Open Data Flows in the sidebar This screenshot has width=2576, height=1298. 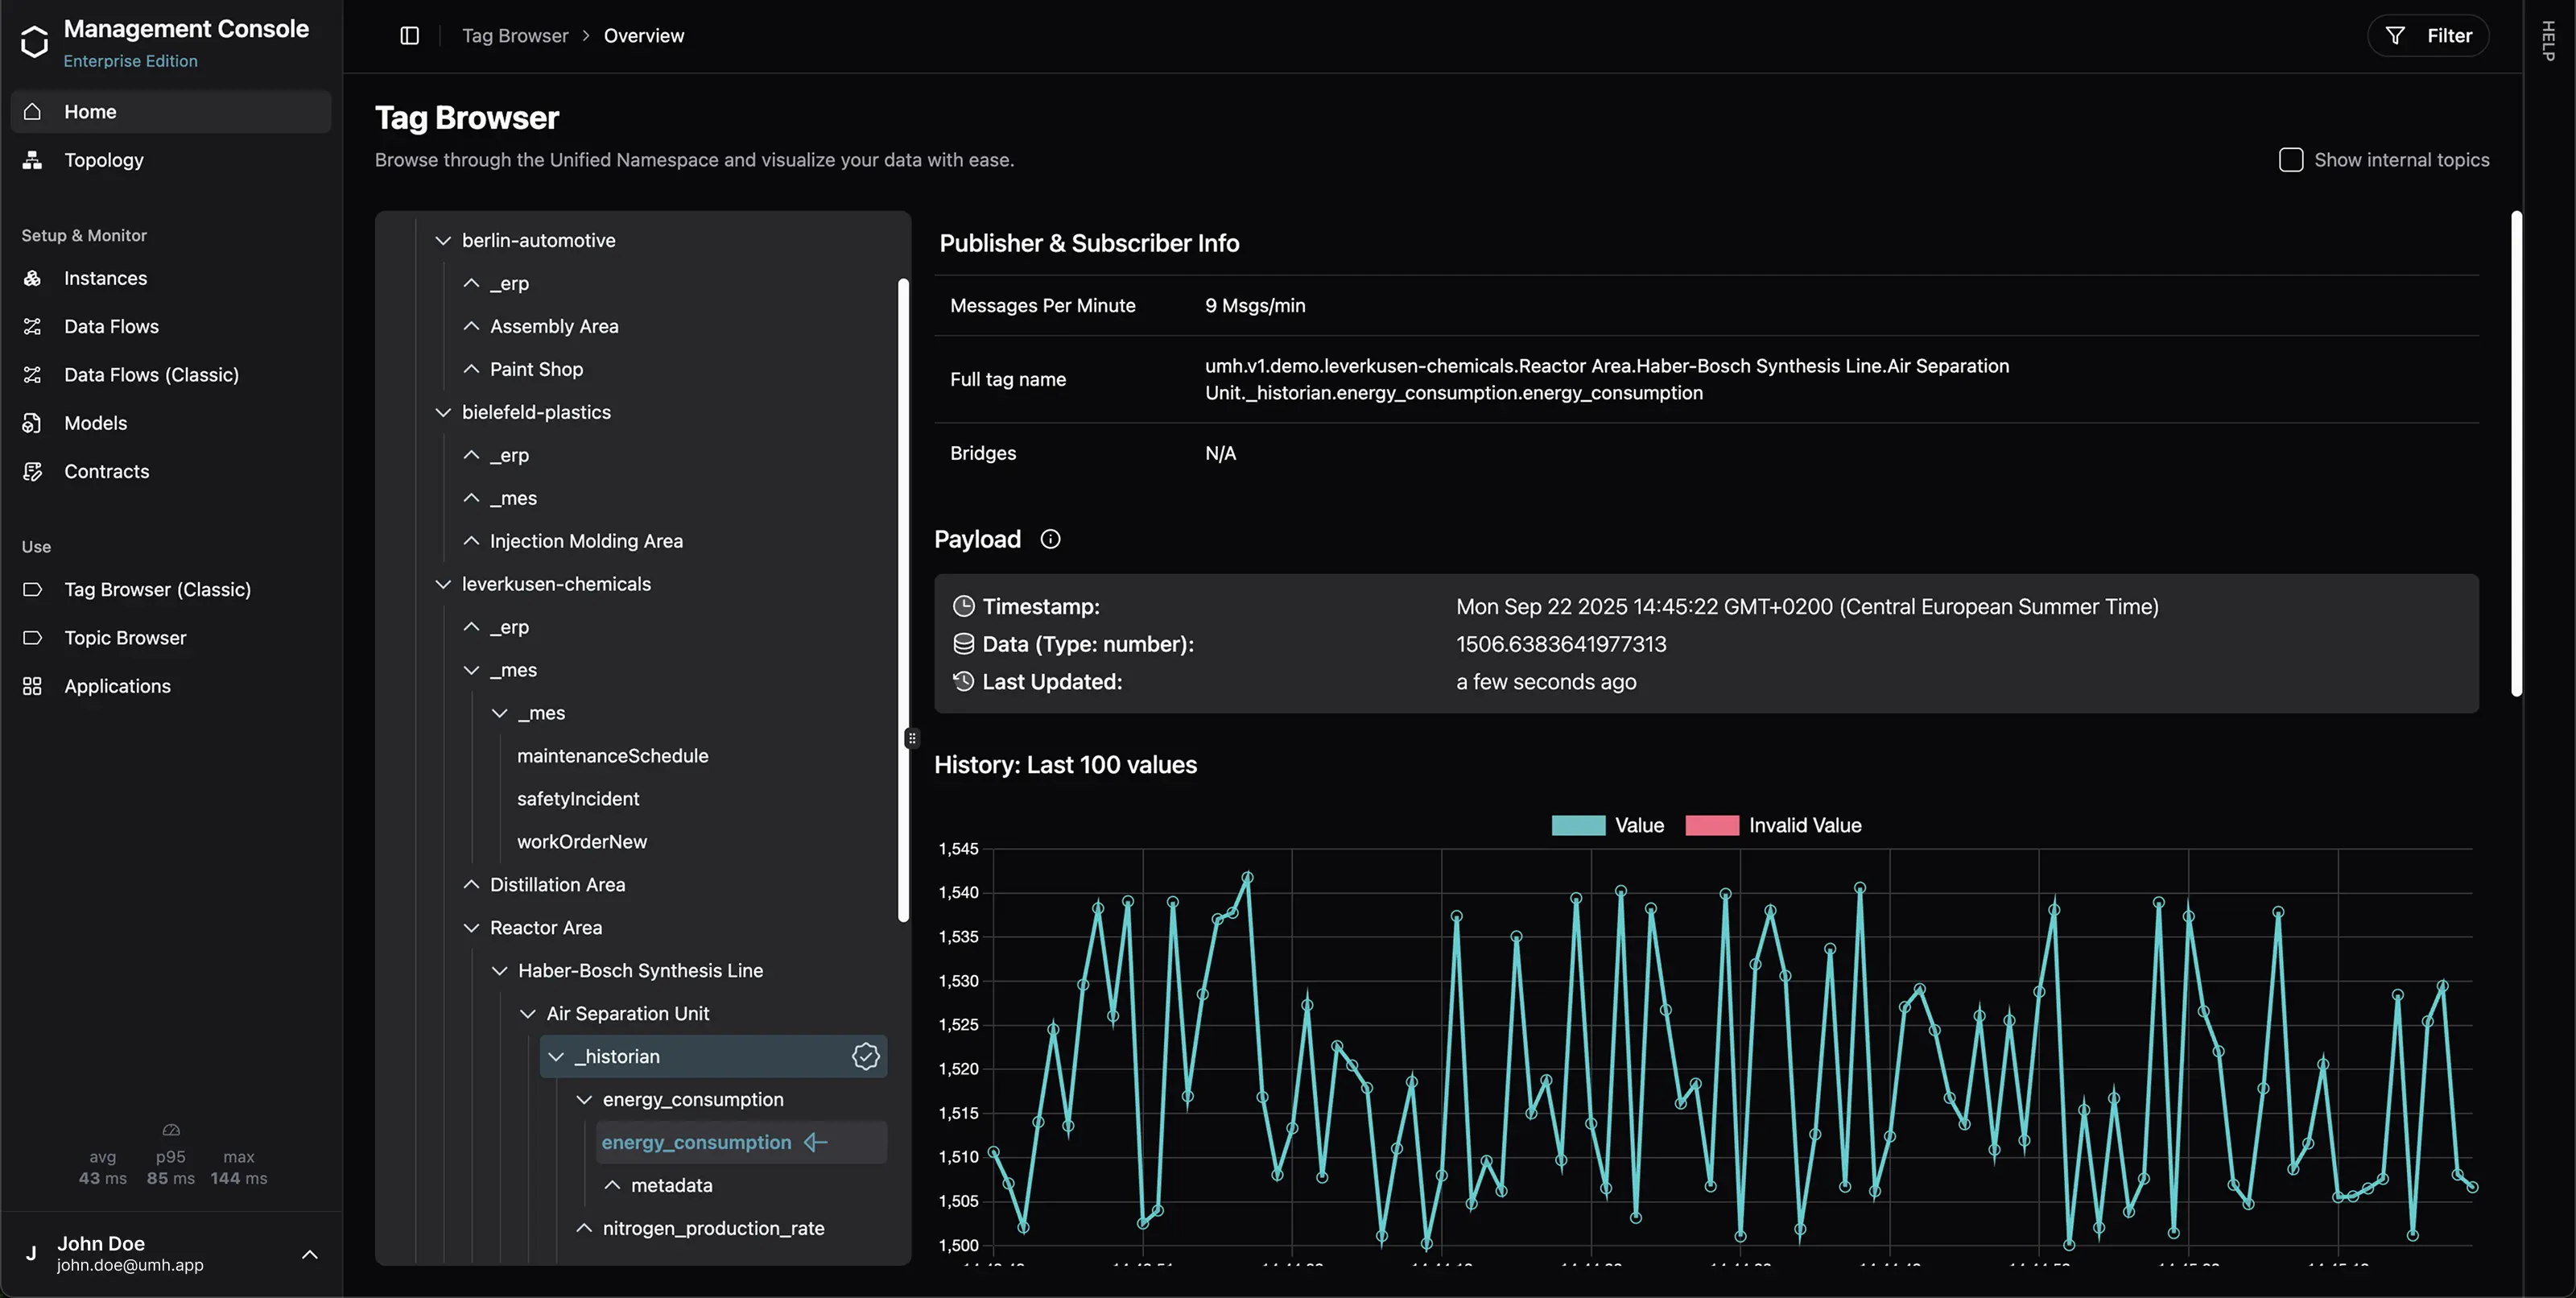(x=111, y=326)
